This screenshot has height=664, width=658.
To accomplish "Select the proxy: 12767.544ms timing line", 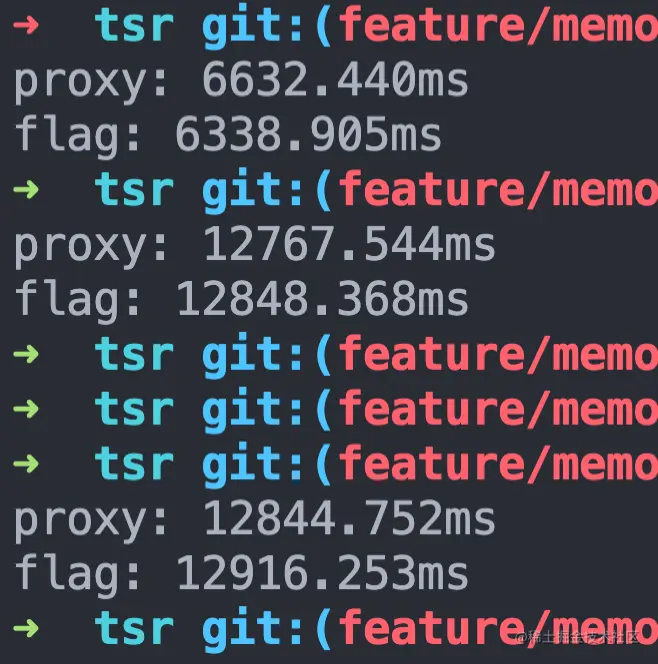I will [x=254, y=246].
